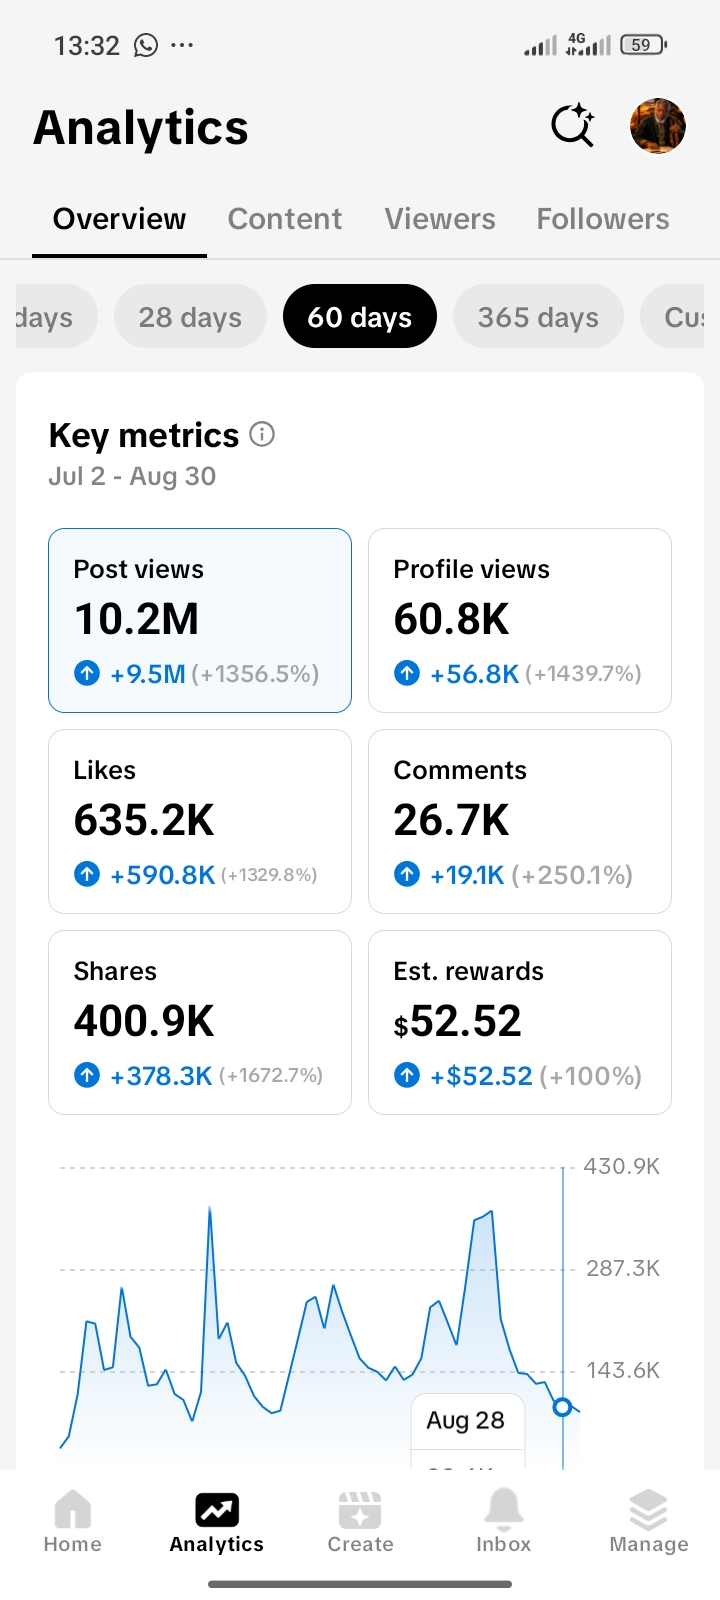The image size is (720, 1600).
Task: Select the 365 days range chip
Action: pos(538,317)
